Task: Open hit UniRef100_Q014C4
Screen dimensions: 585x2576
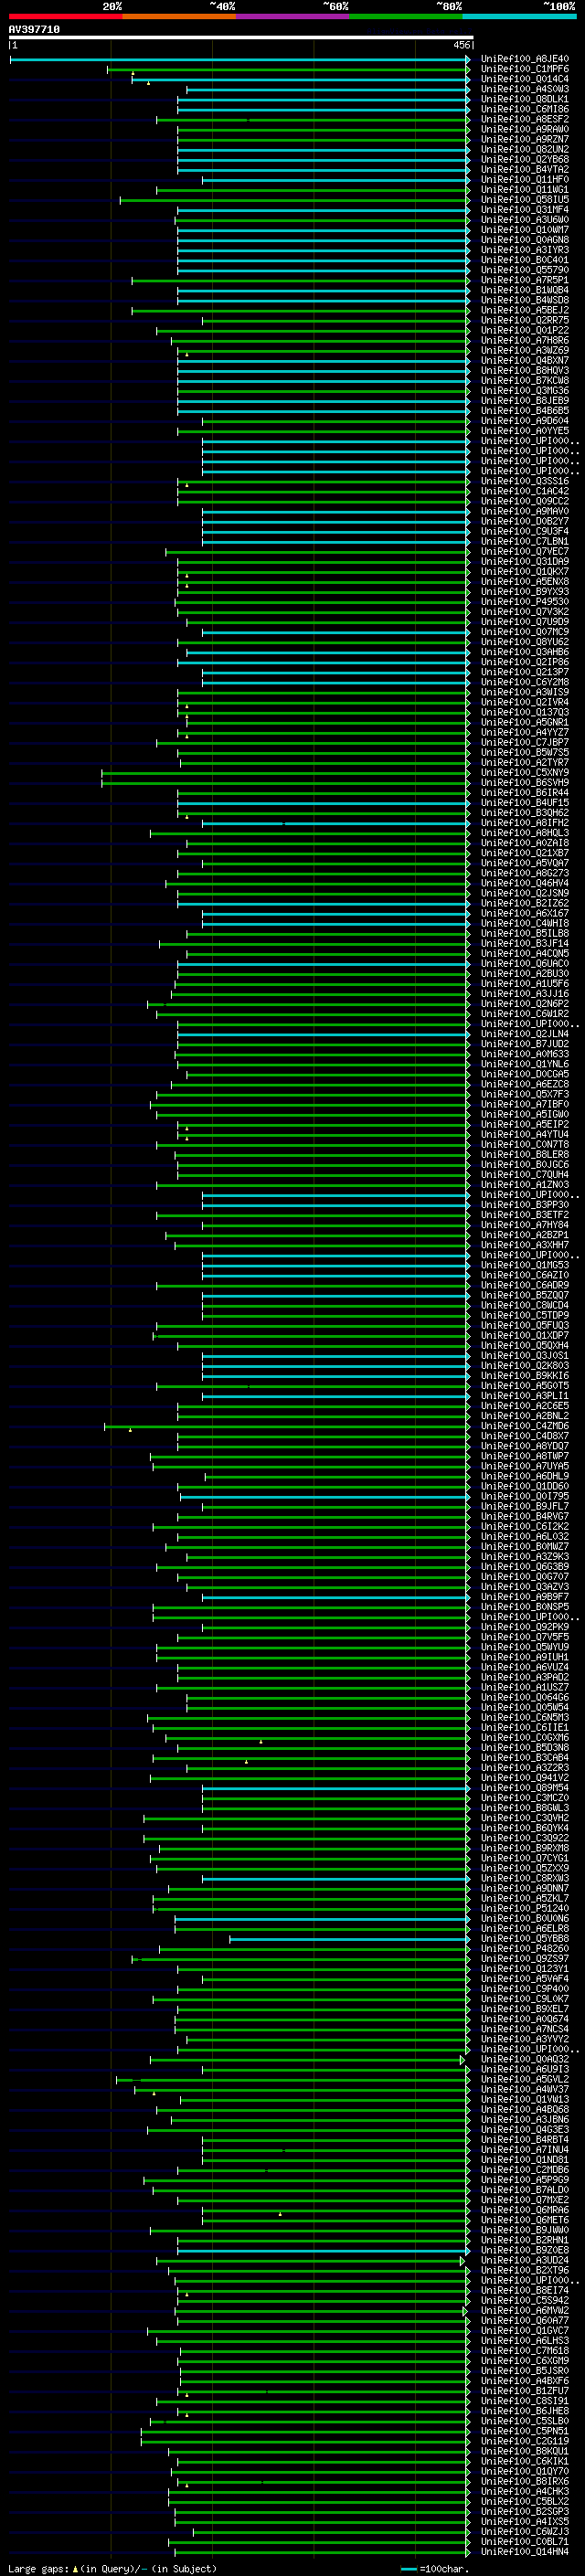Action: click(x=525, y=79)
